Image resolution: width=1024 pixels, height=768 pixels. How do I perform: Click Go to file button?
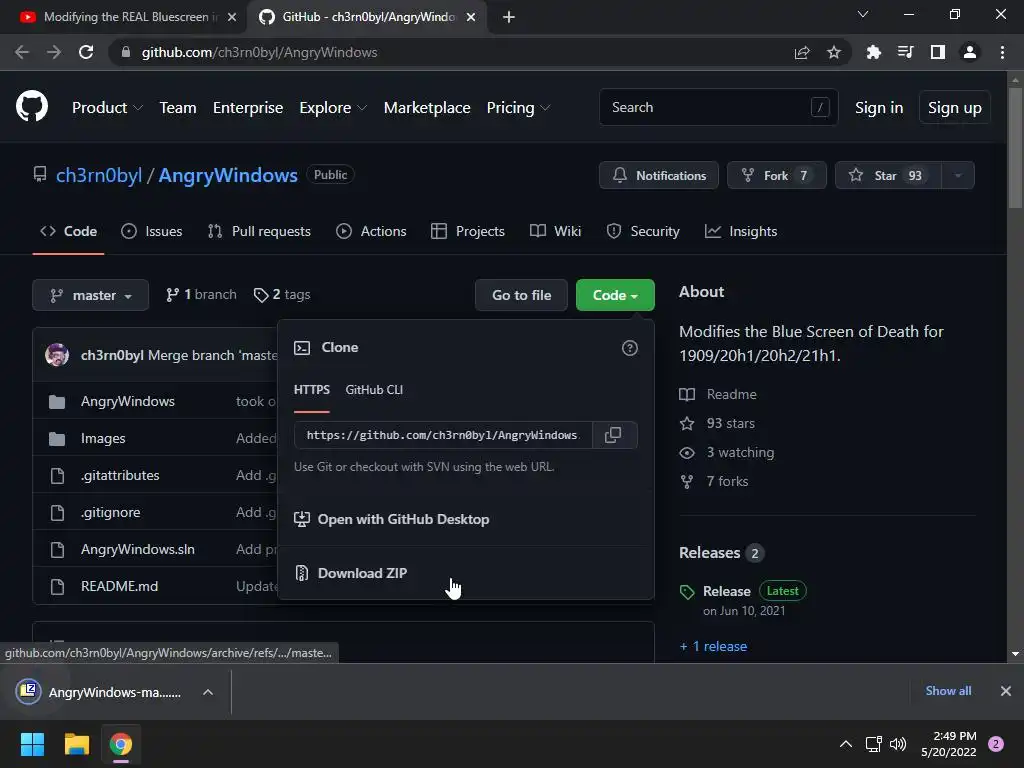521,295
